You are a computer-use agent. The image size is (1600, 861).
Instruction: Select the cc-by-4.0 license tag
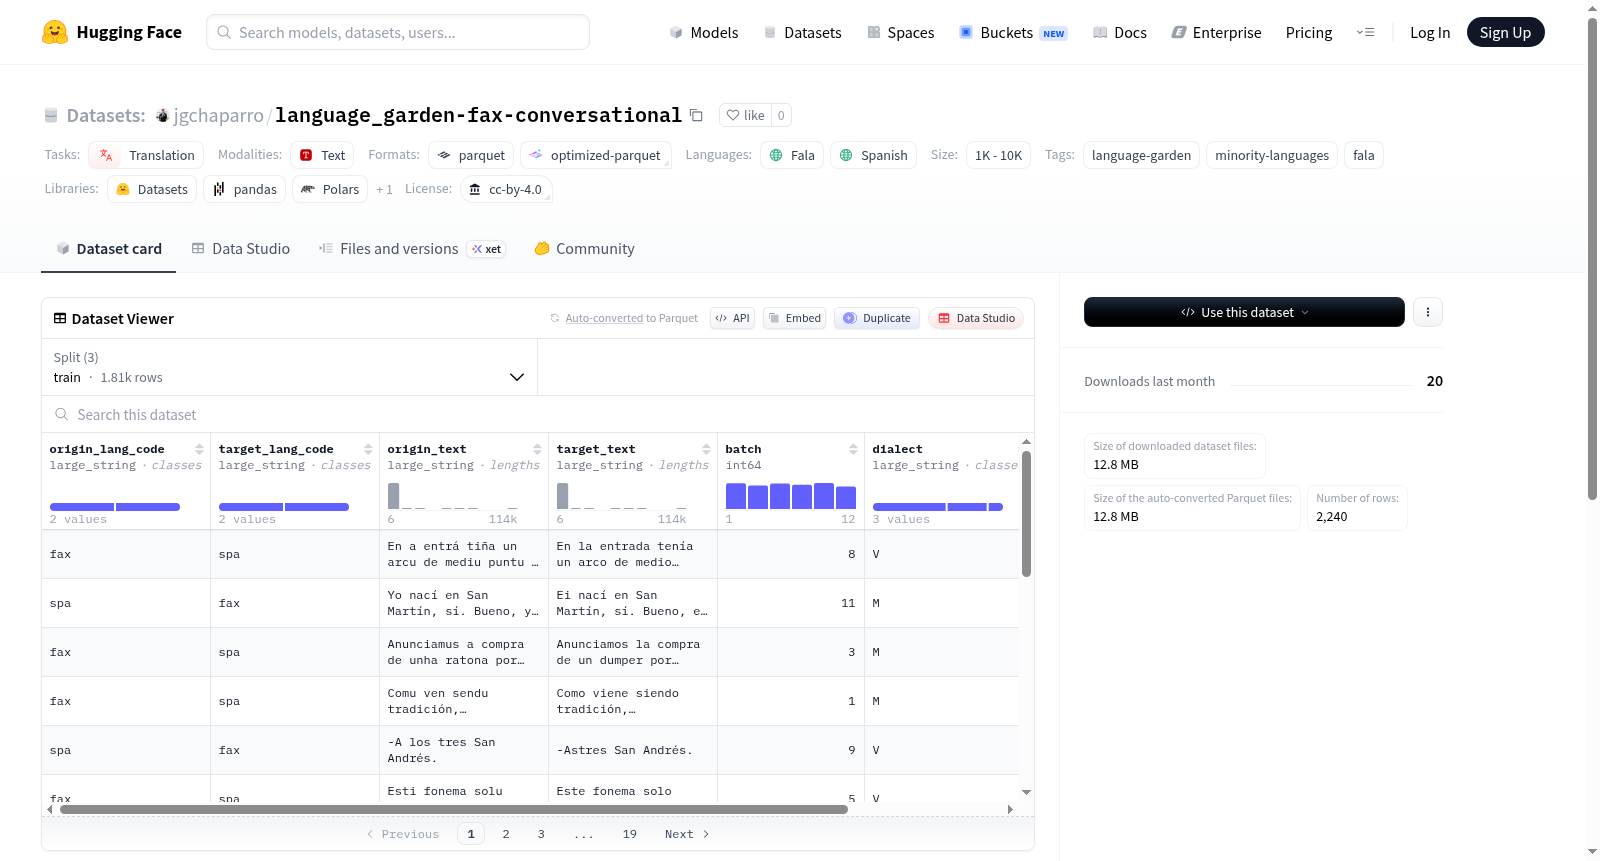[506, 189]
